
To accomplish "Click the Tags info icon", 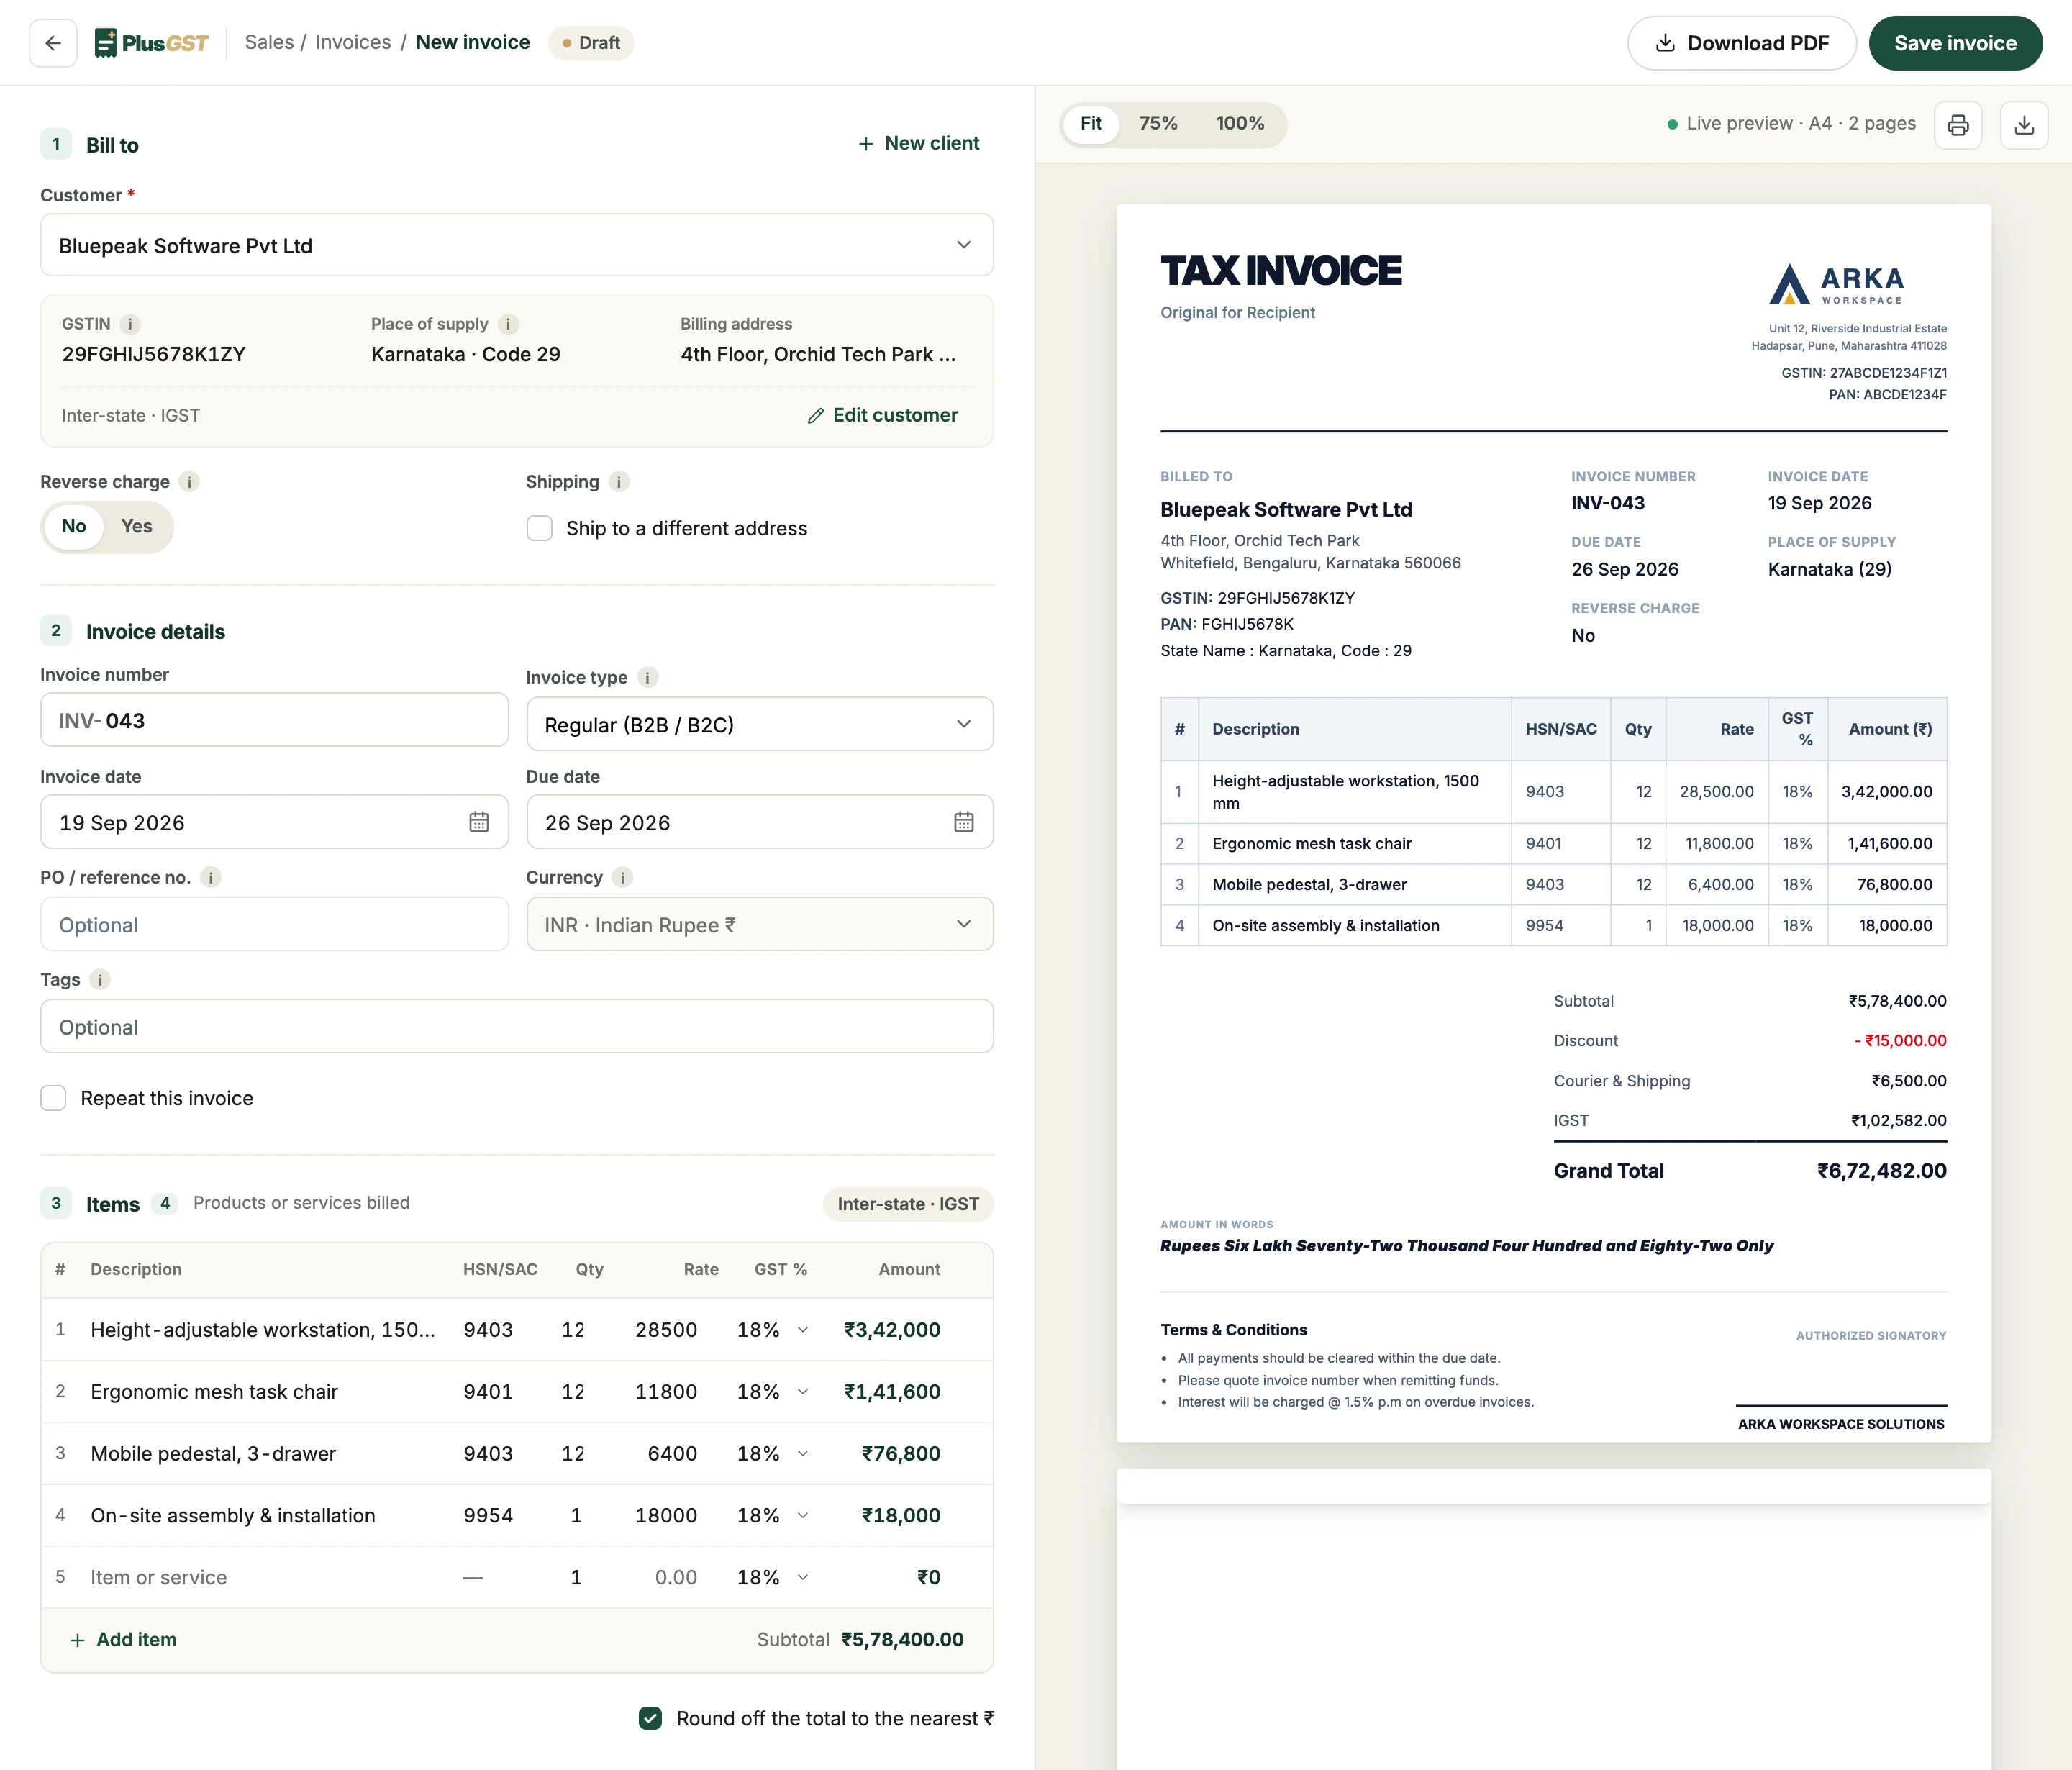I will pos(100,980).
